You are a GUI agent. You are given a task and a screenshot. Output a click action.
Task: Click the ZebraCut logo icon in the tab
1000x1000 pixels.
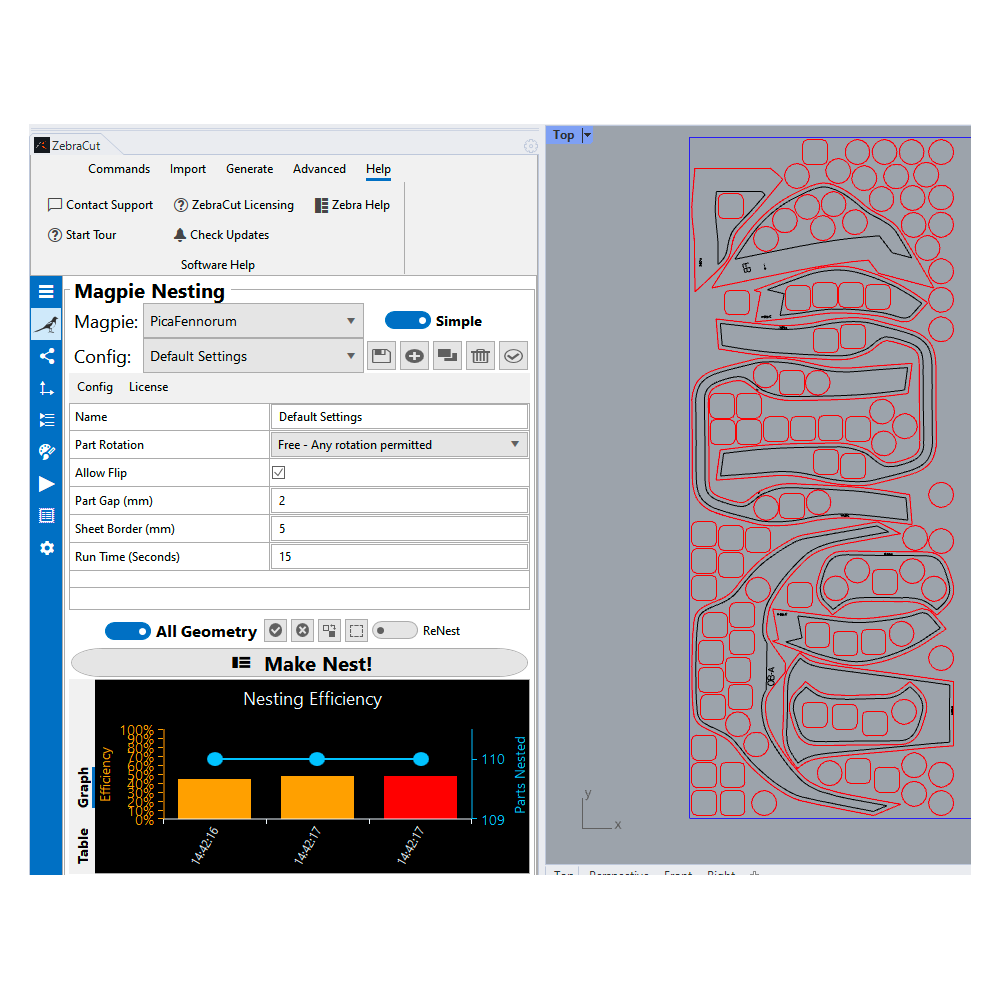pyautogui.click(x=41, y=145)
